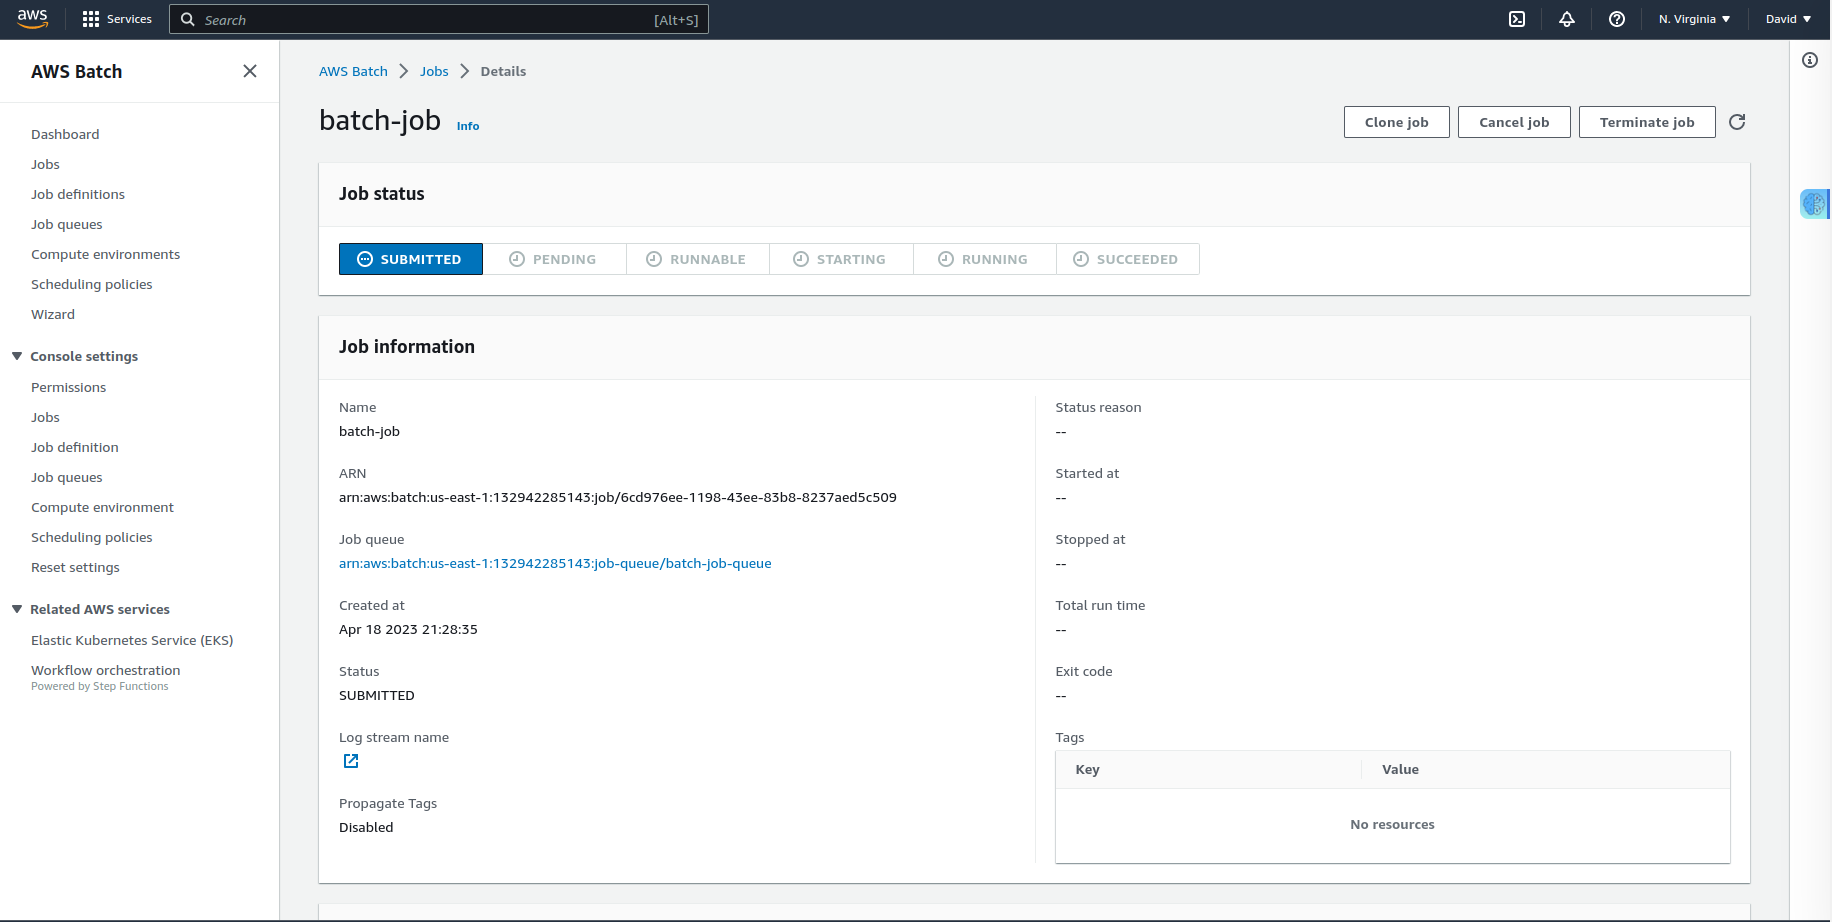Click the STARTING status step

(x=841, y=259)
